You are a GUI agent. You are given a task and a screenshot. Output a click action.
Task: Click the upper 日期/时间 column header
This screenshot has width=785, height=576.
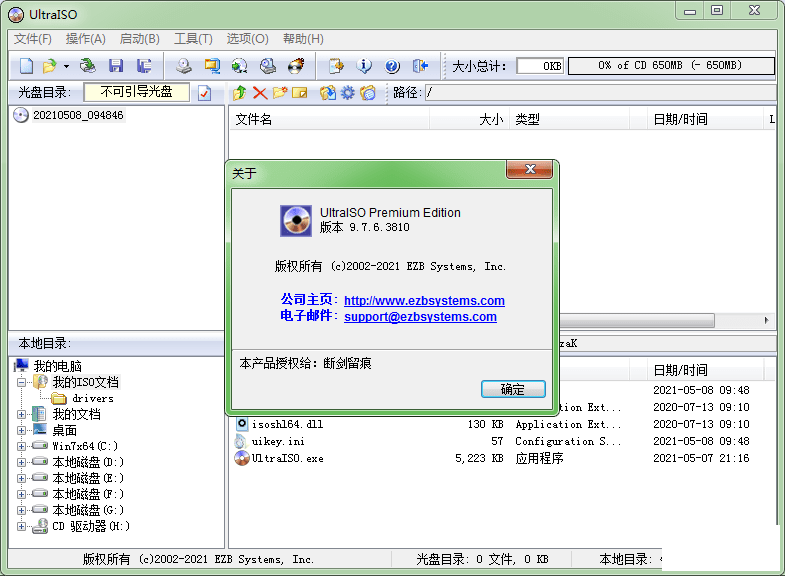(x=705, y=120)
